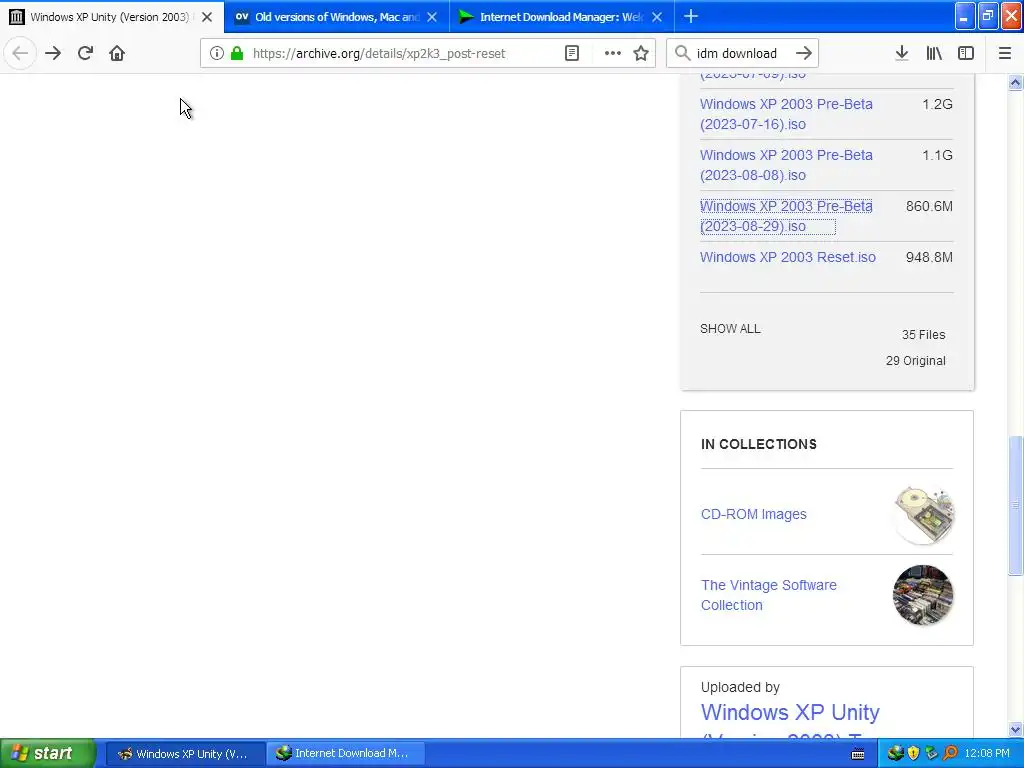The image size is (1024, 768).
Task: Click the page scrollbar up arrow
Action: [x=1015, y=82]
